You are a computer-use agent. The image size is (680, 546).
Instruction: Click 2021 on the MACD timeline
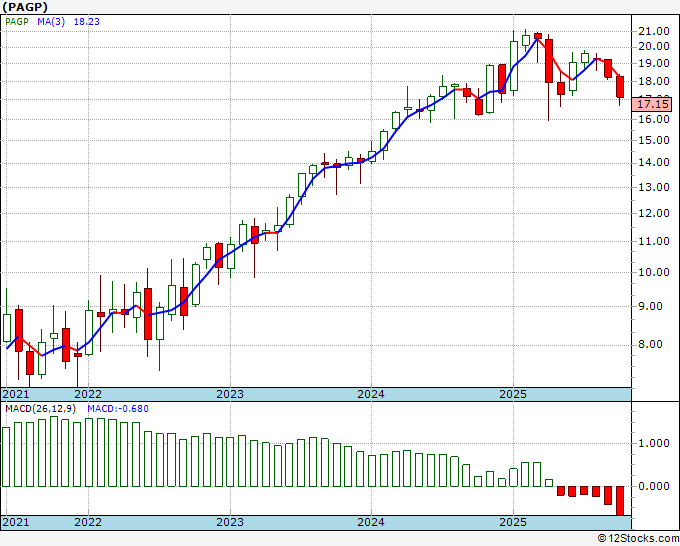click(16, 522)
